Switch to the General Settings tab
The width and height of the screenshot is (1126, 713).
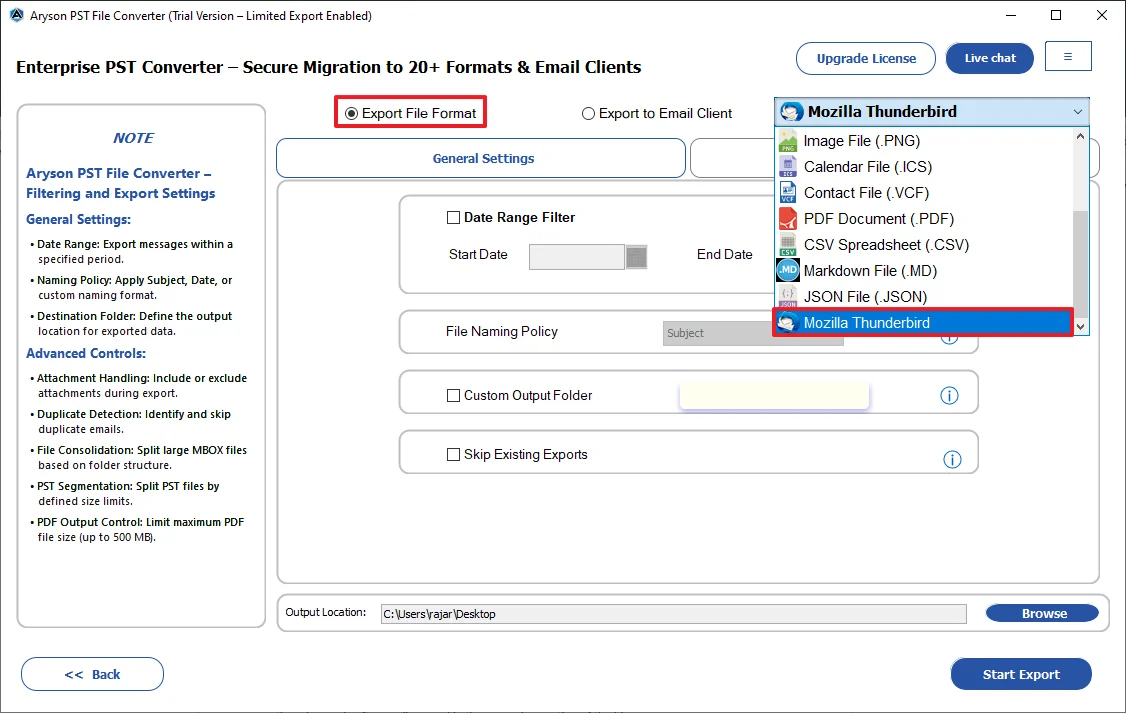point(481,158)
